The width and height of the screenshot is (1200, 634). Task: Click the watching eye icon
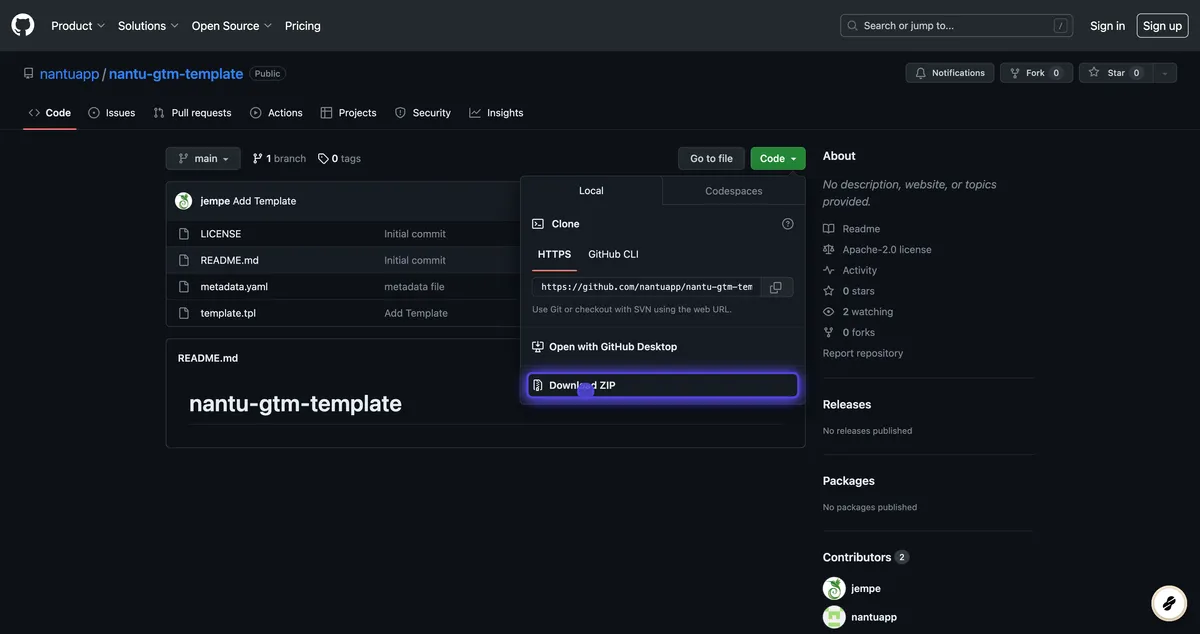point(829,312)
